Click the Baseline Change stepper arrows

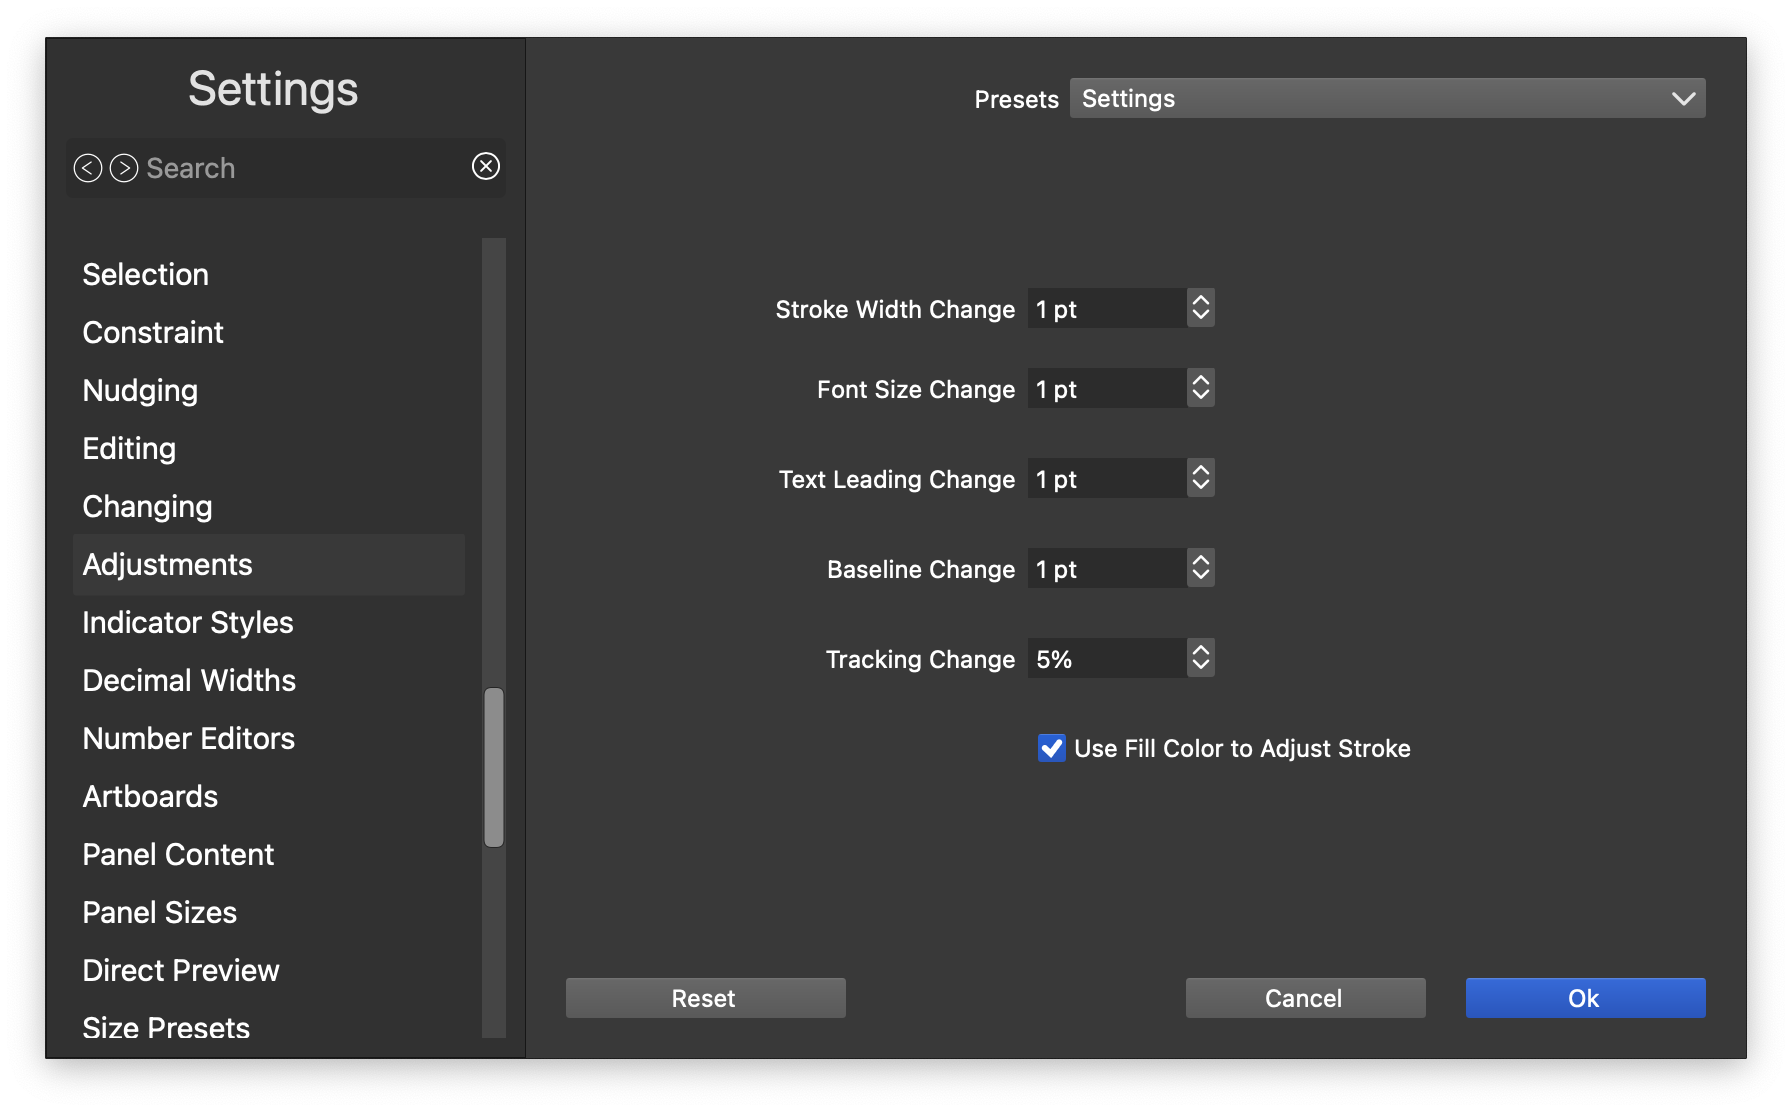[x=1200, y=569]
